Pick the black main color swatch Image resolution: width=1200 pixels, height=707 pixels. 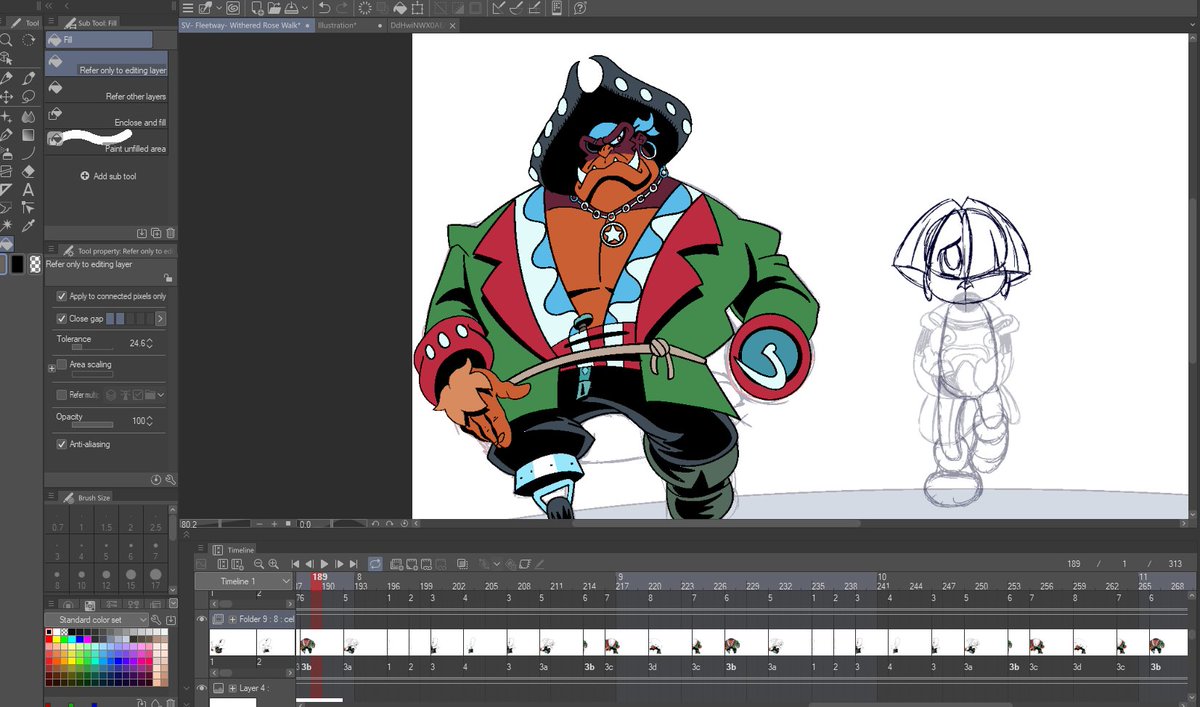coord(18,264)
